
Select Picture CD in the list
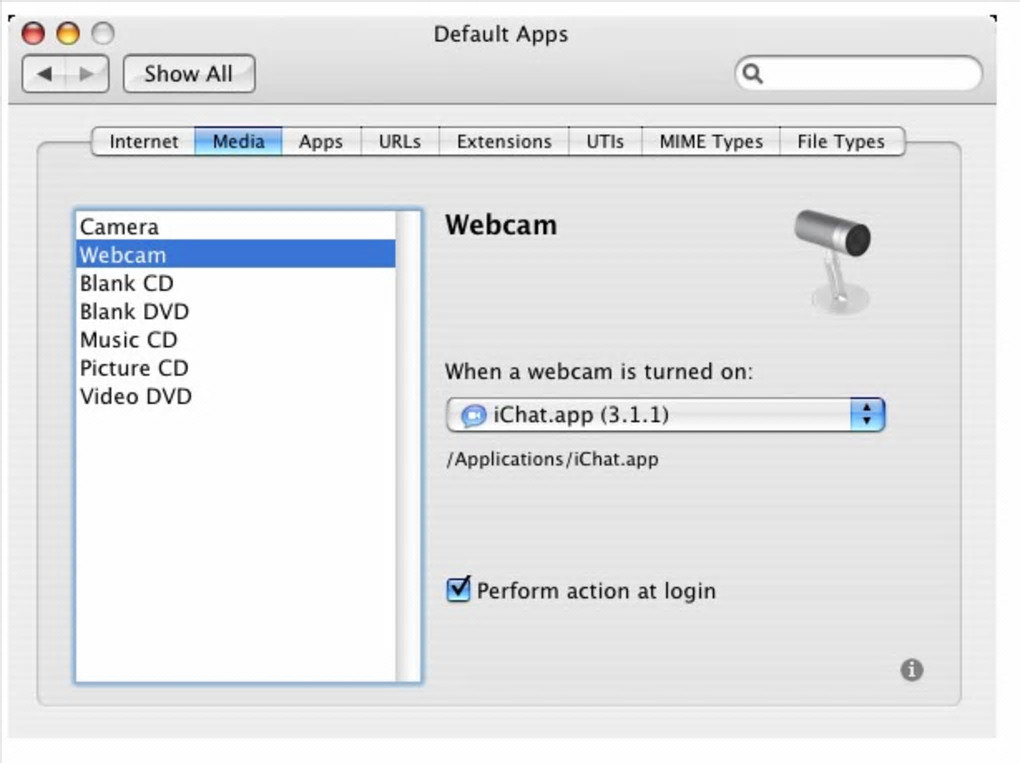(235, 368)
